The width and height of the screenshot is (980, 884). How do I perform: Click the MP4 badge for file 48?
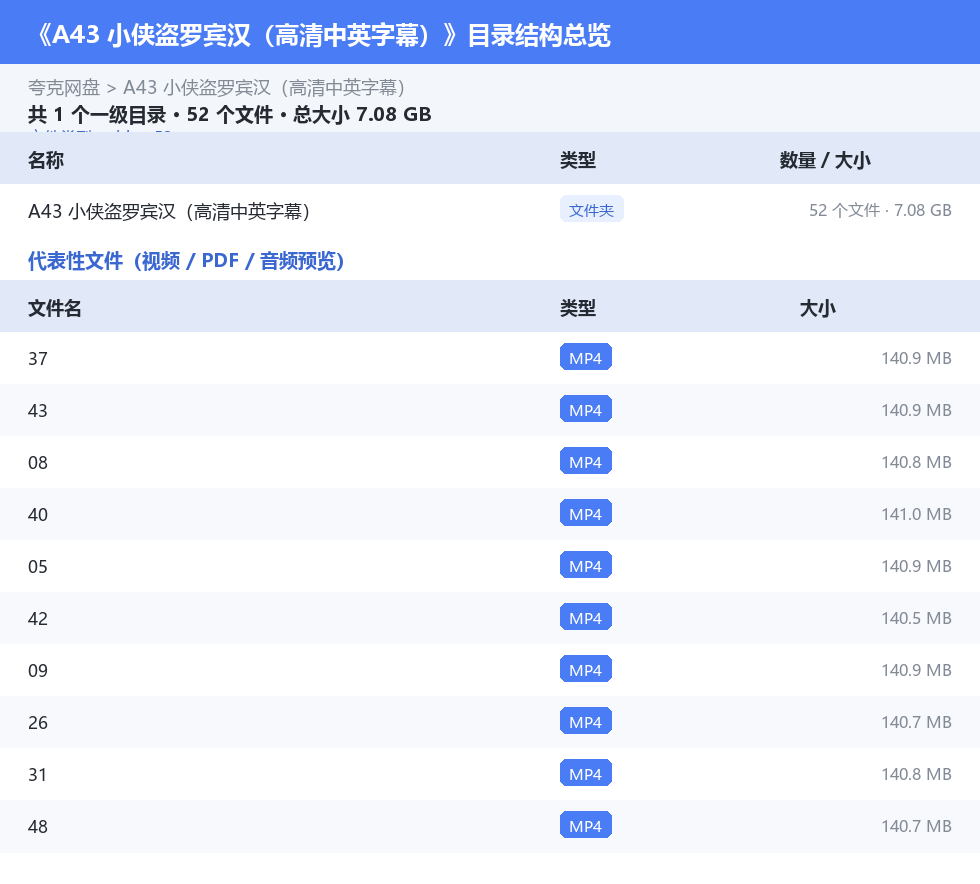click(586, 825)
